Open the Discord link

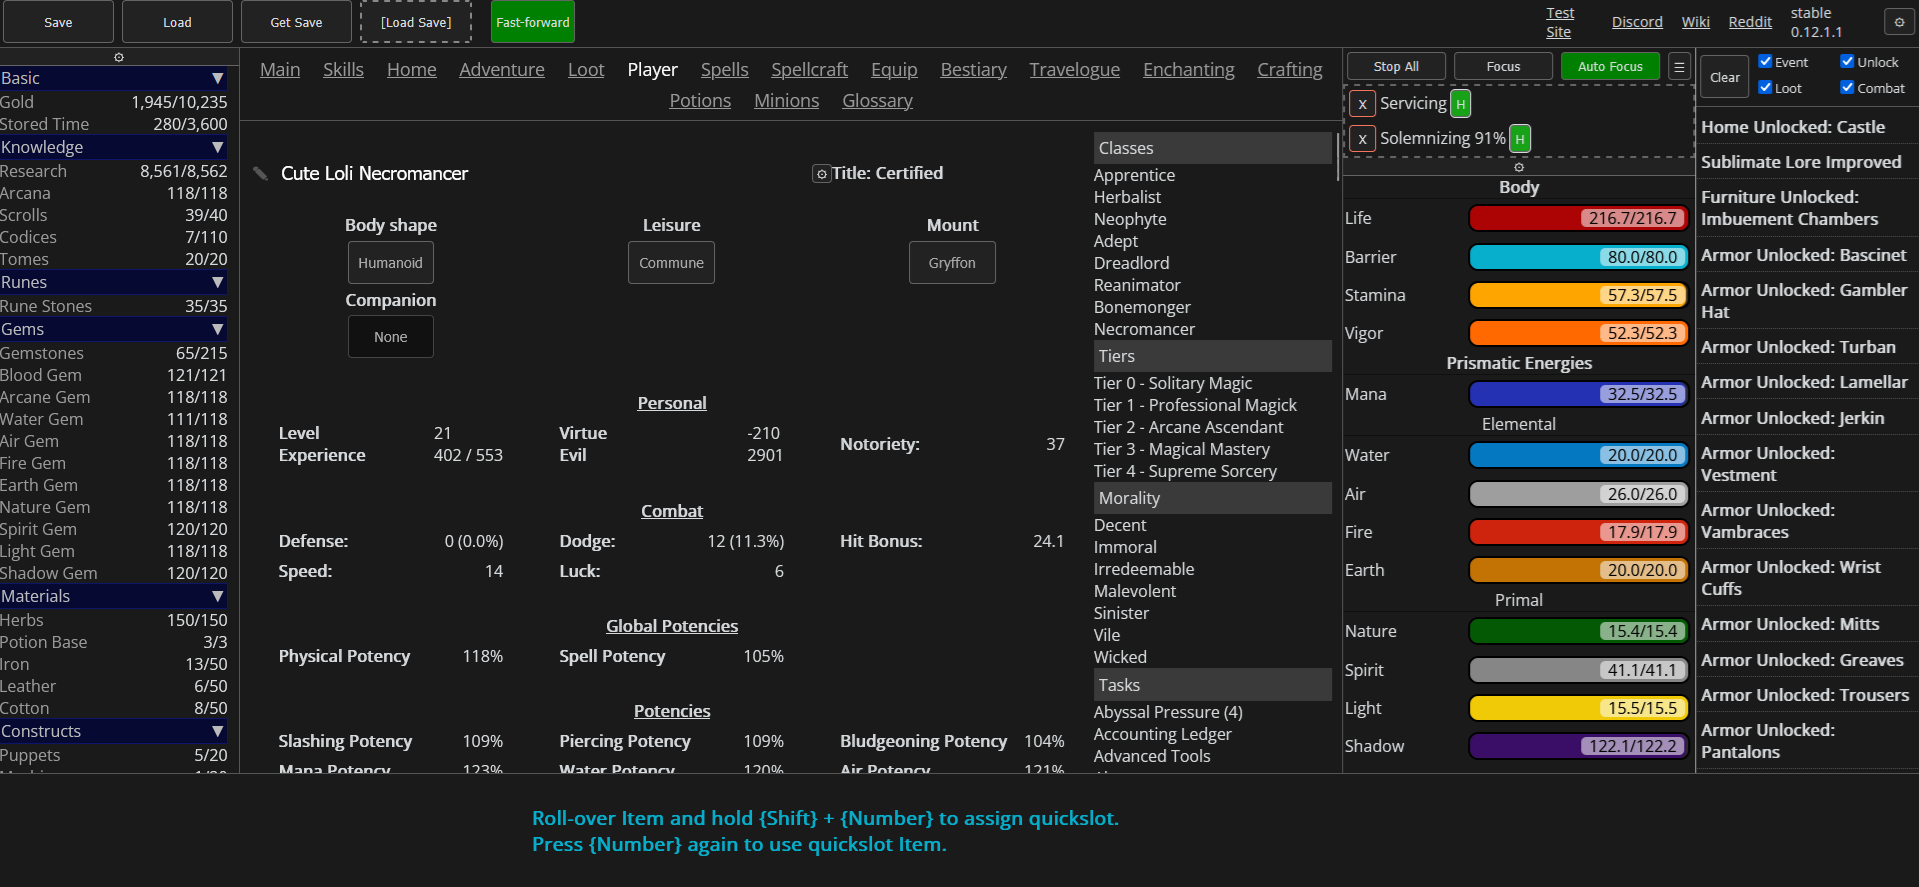[1637, 22]
